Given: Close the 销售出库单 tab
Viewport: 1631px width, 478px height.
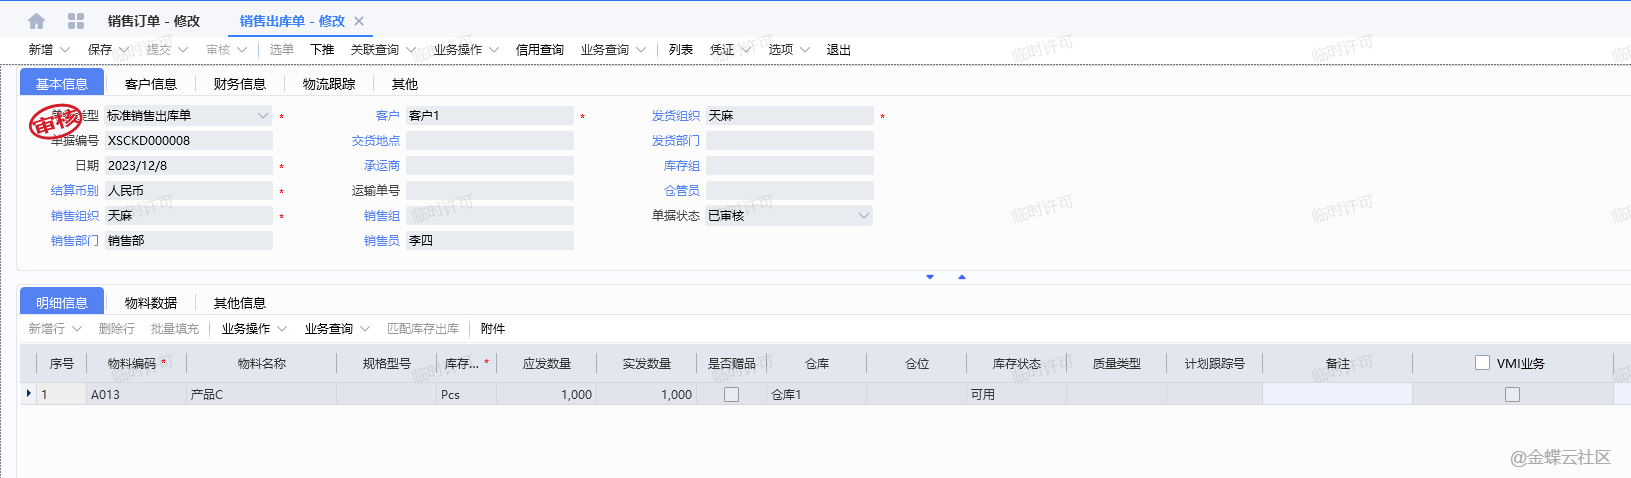Looking at the screenshot, I should [359, 21].
